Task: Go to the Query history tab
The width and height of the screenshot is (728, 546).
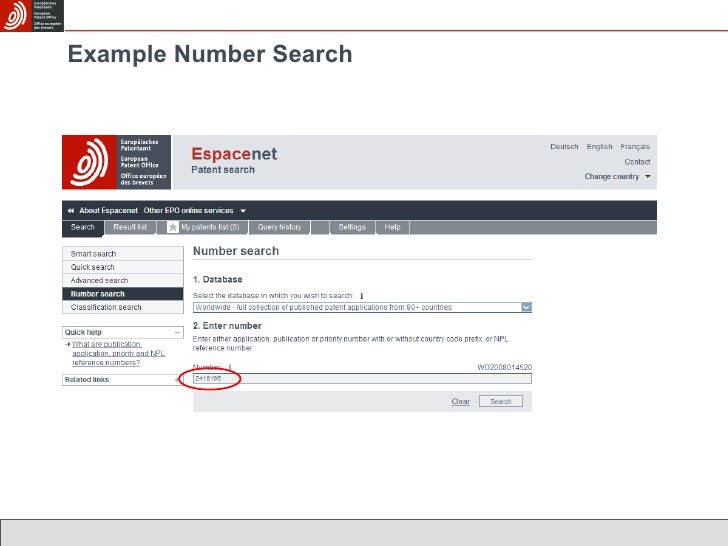Action: click(280, 227)
